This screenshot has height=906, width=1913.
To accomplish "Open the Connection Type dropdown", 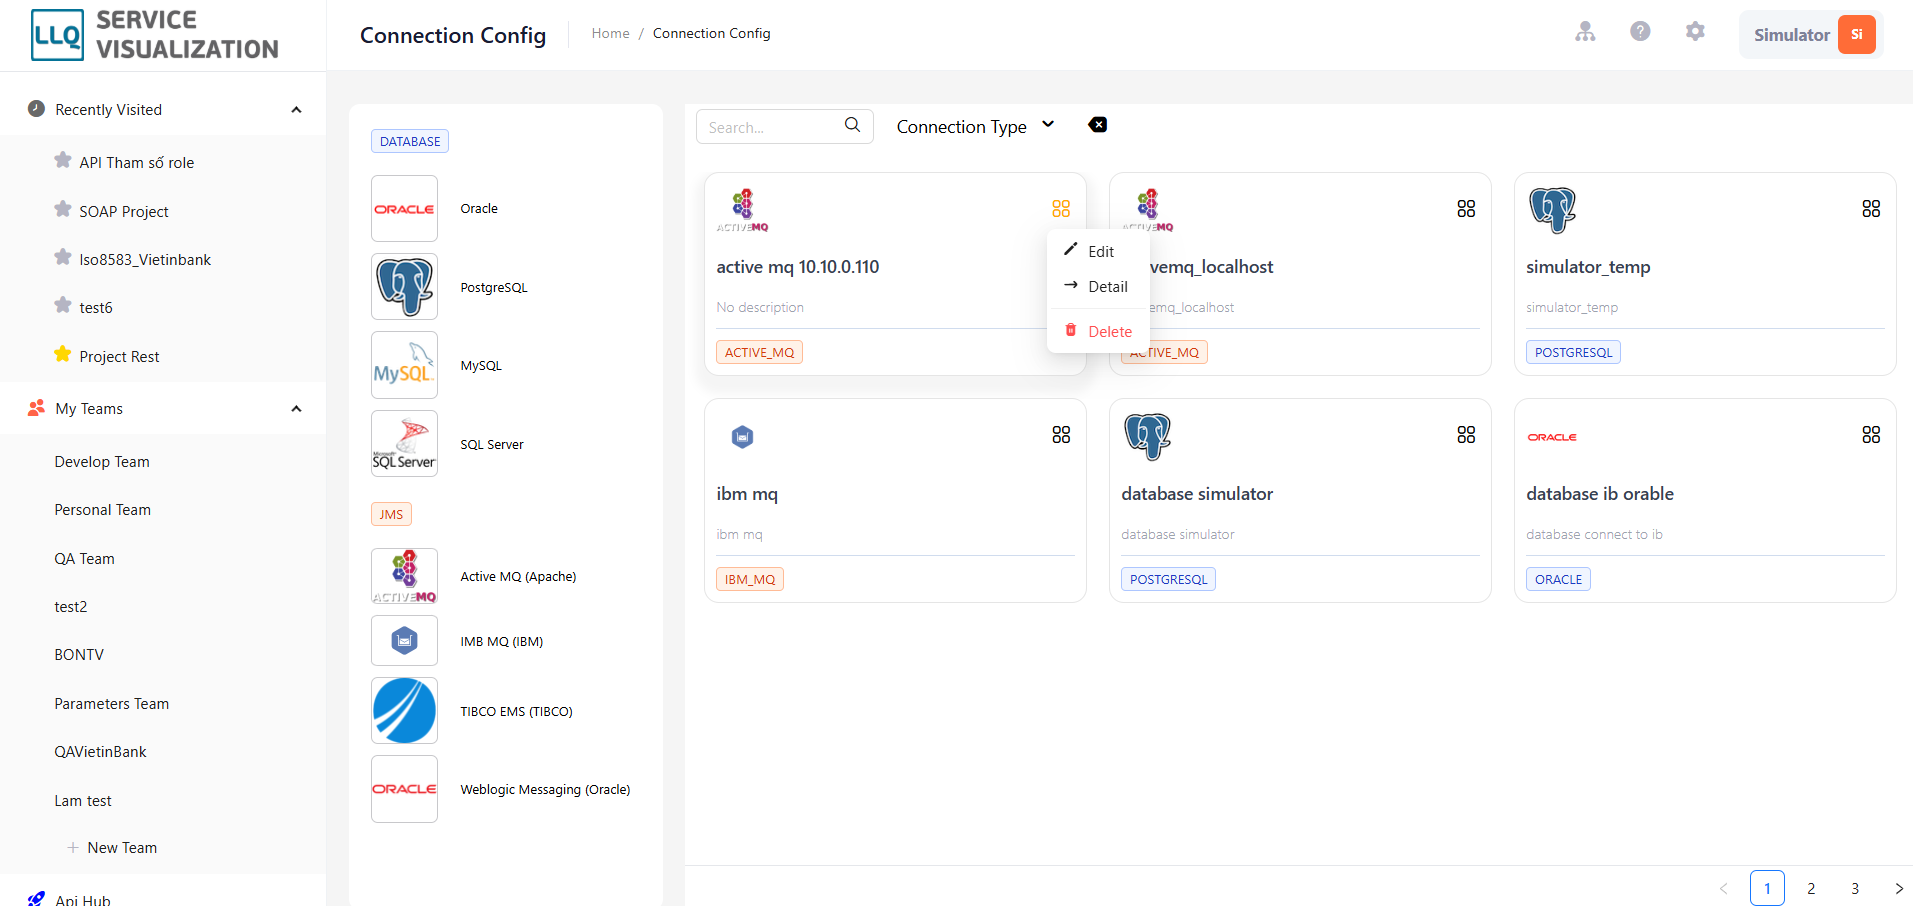I will pyautogui.click(x=975, y=127).
